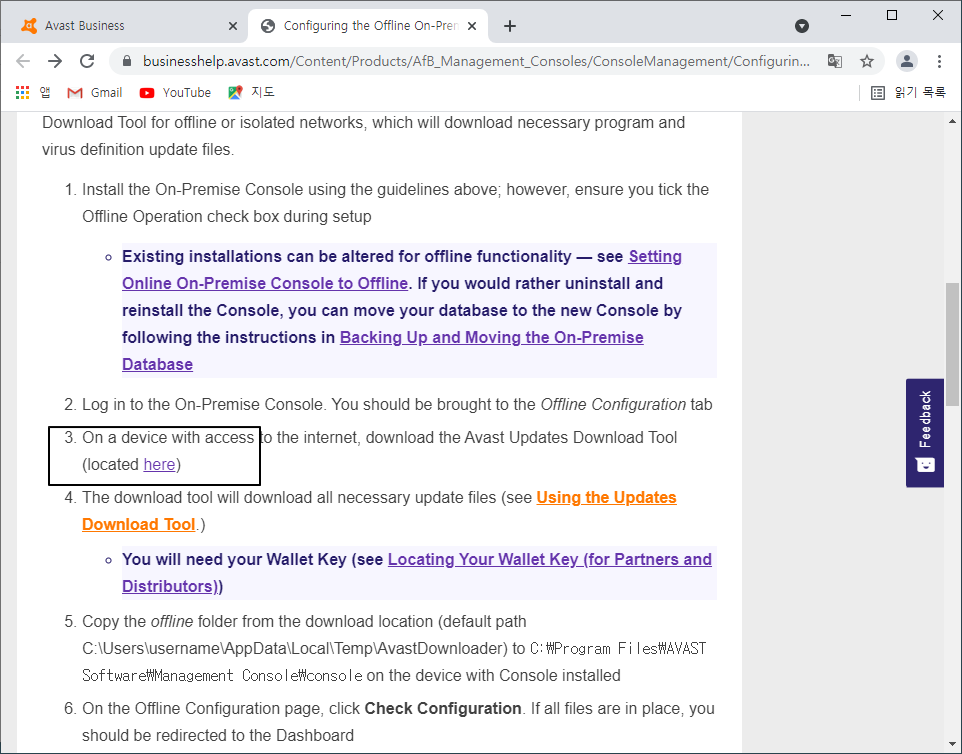The height and width of the screenshot is (754, 962).
Task: Reload the current page
Action: (x=87, y=61)
